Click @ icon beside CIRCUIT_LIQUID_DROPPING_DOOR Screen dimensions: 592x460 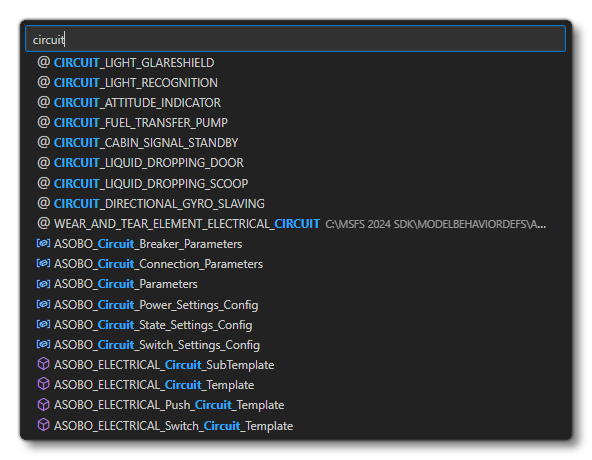43,162
